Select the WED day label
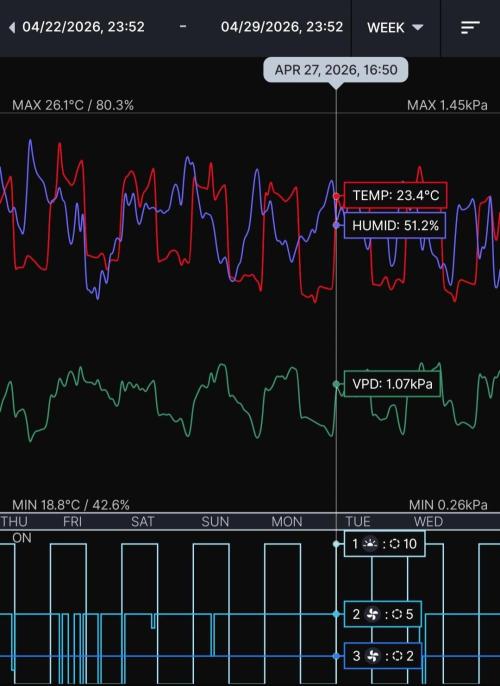Image resolution: width=500 pixels, height=686 pixels. click(x=429, y=522)
